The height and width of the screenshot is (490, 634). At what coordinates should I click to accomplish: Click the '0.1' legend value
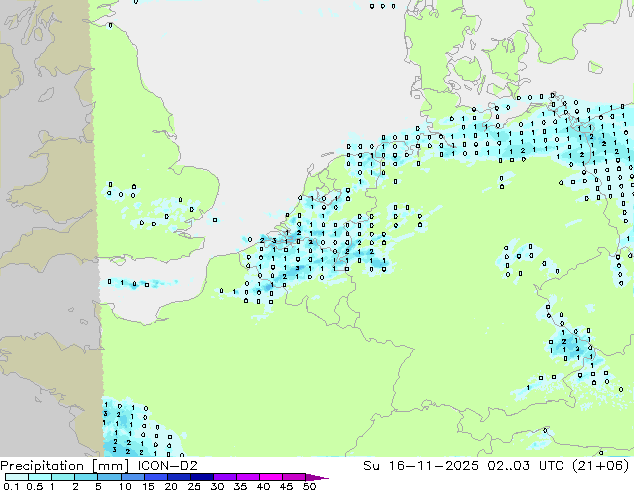click(x=11, y=486)
